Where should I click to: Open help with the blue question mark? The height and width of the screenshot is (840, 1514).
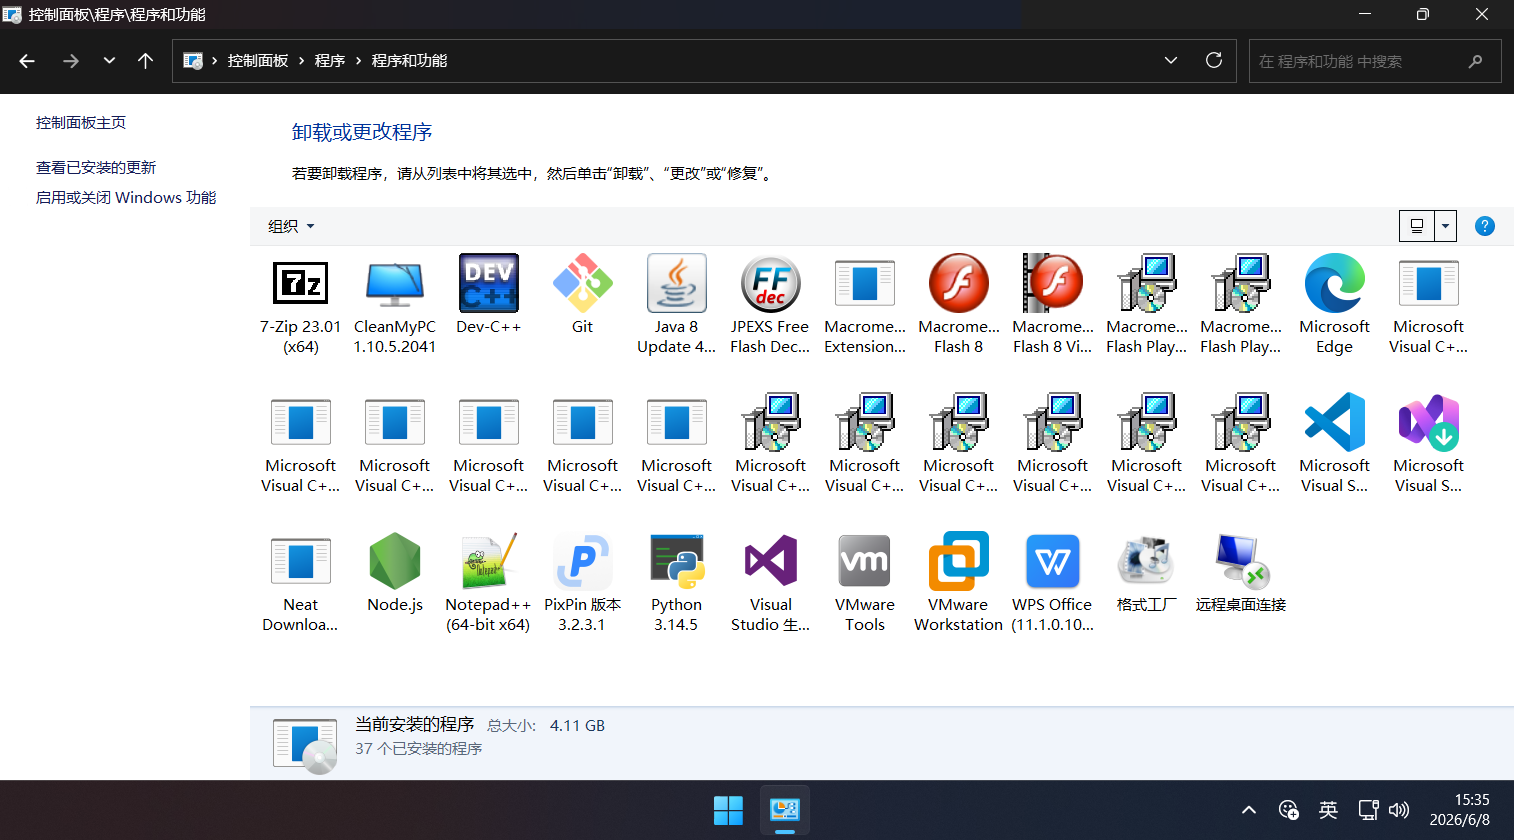pyautogui.click(x=1485, y=226)
